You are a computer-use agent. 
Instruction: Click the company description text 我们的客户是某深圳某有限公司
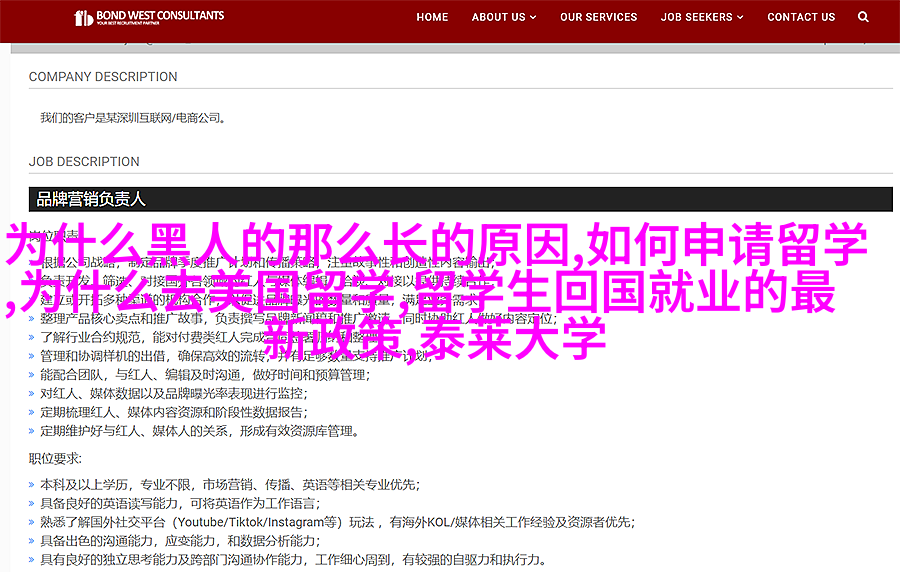[x=132, y=118]
